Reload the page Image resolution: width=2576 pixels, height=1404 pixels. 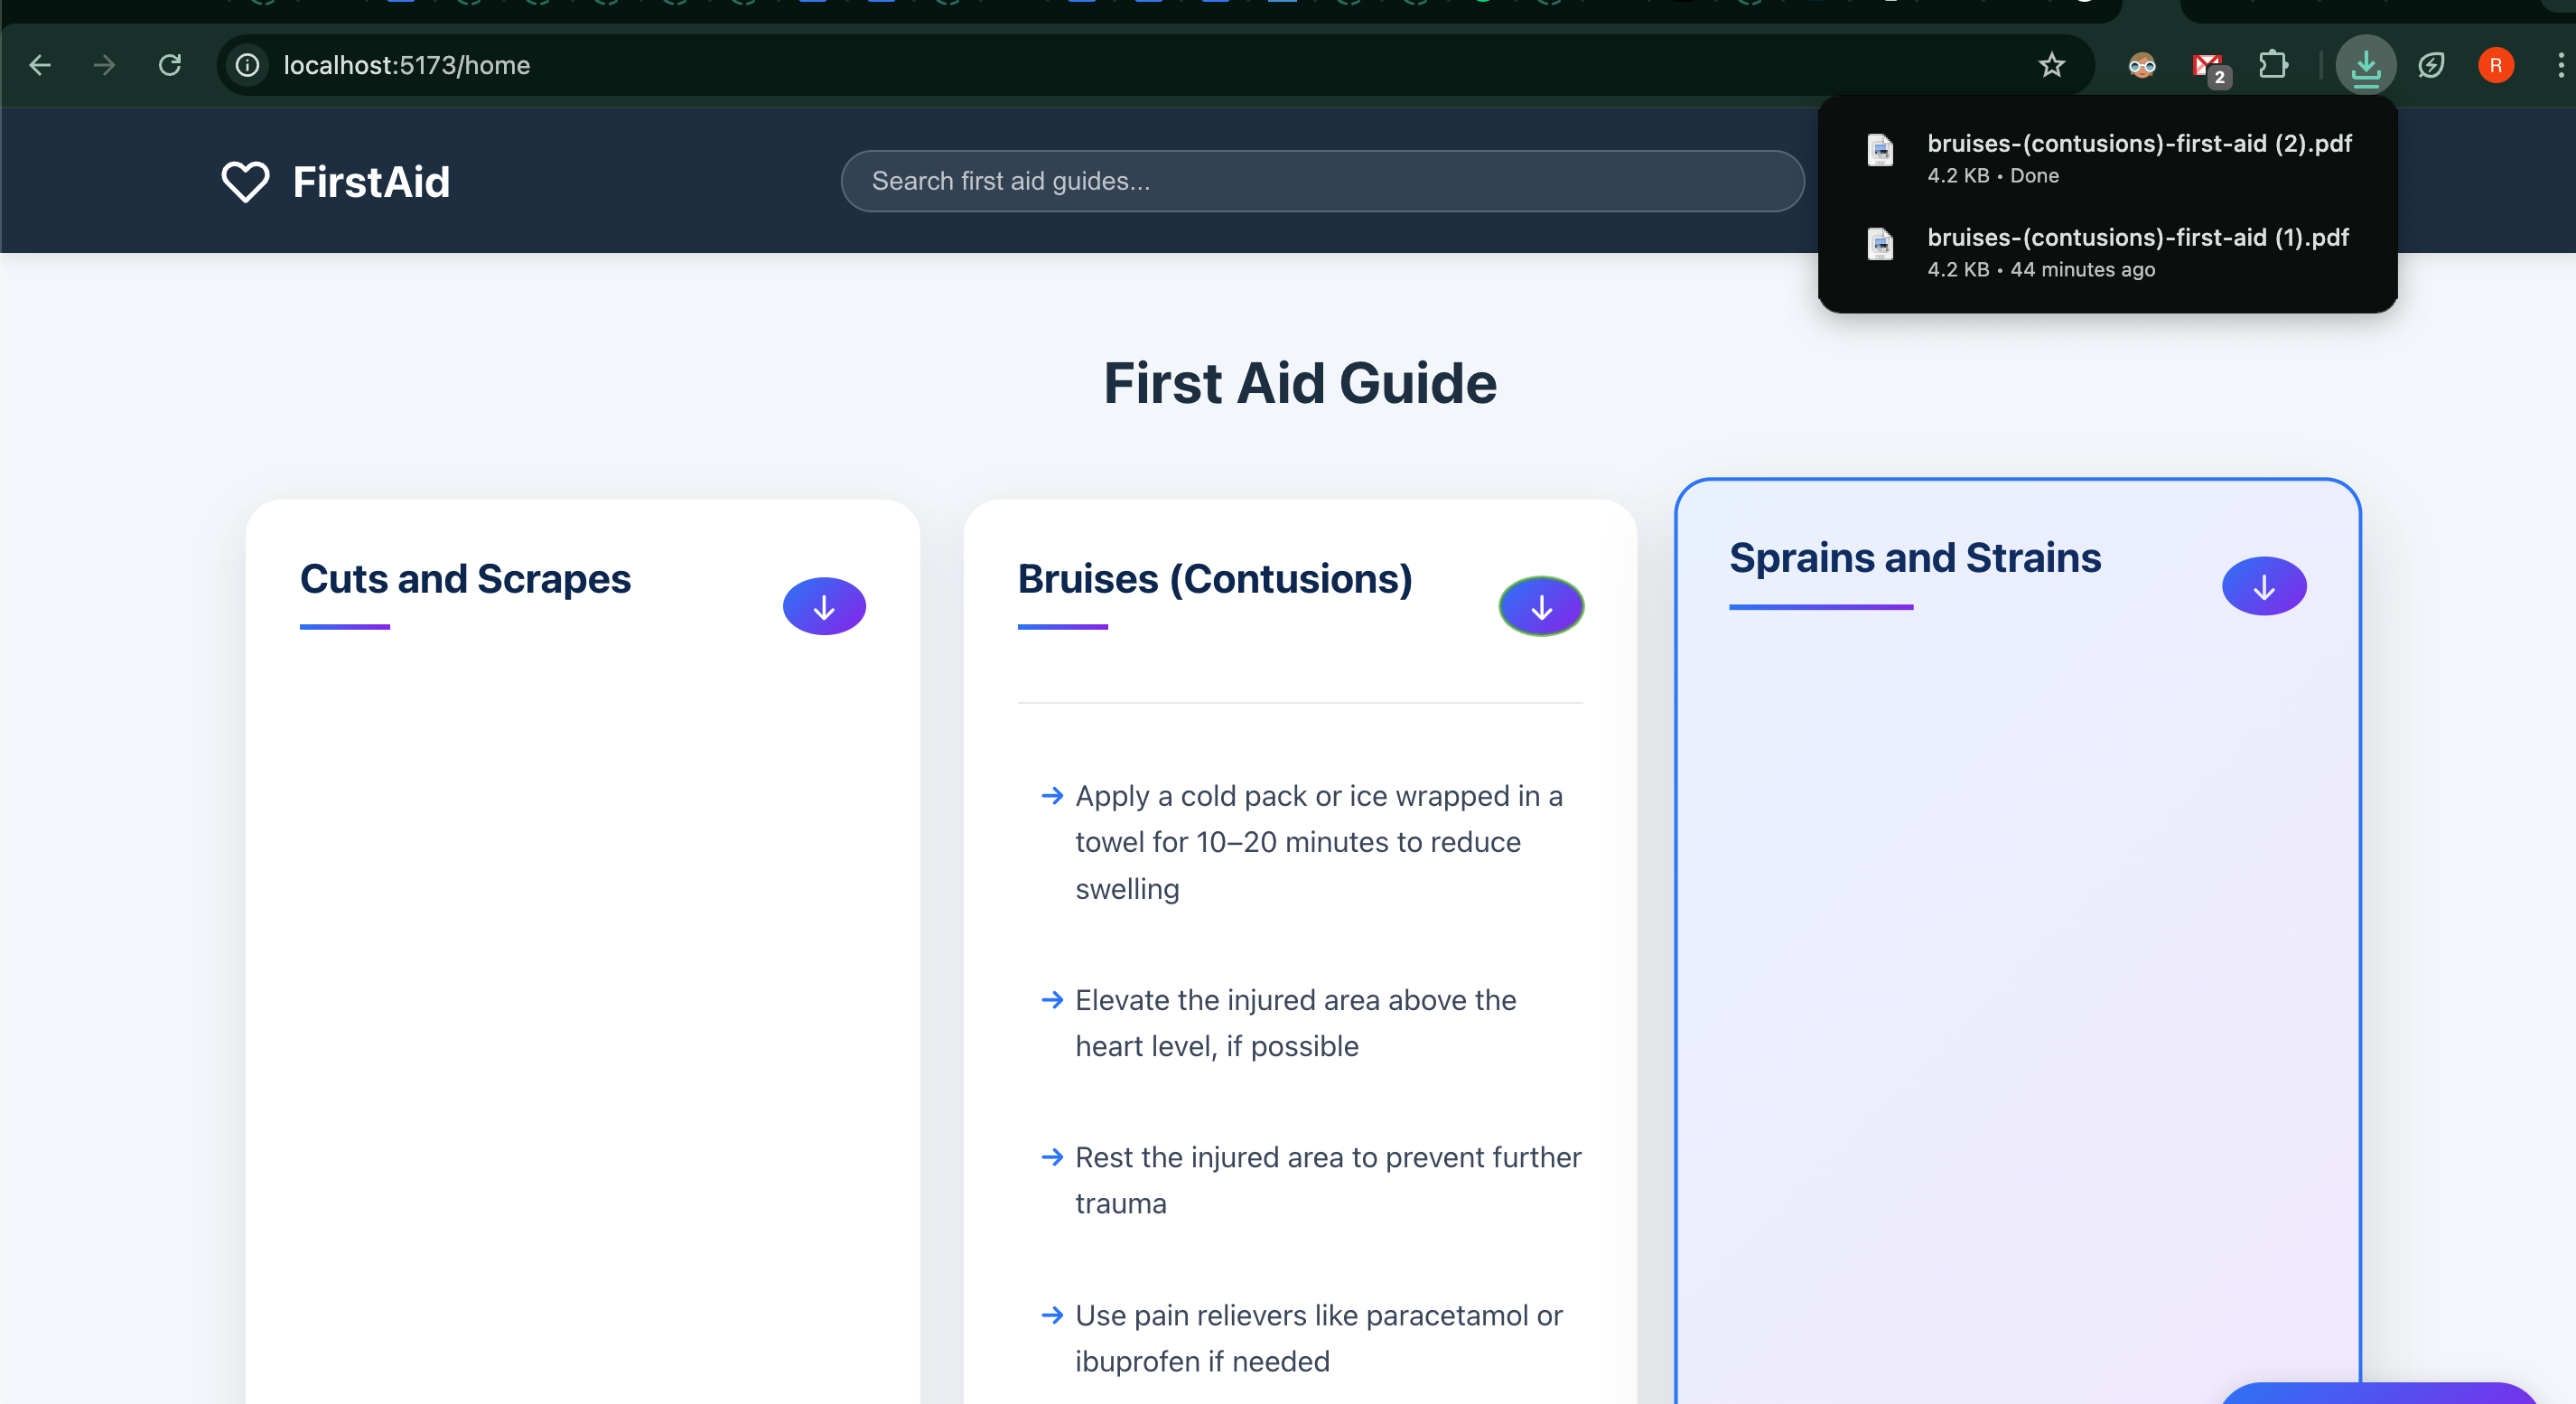pyautogui.click(x=170, y=66)
